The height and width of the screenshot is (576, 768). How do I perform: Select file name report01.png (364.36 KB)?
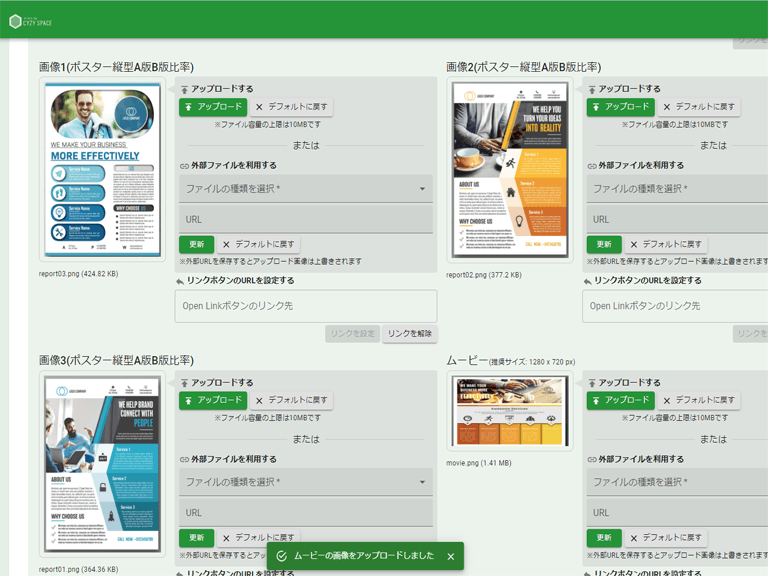[x=78, y=570]
